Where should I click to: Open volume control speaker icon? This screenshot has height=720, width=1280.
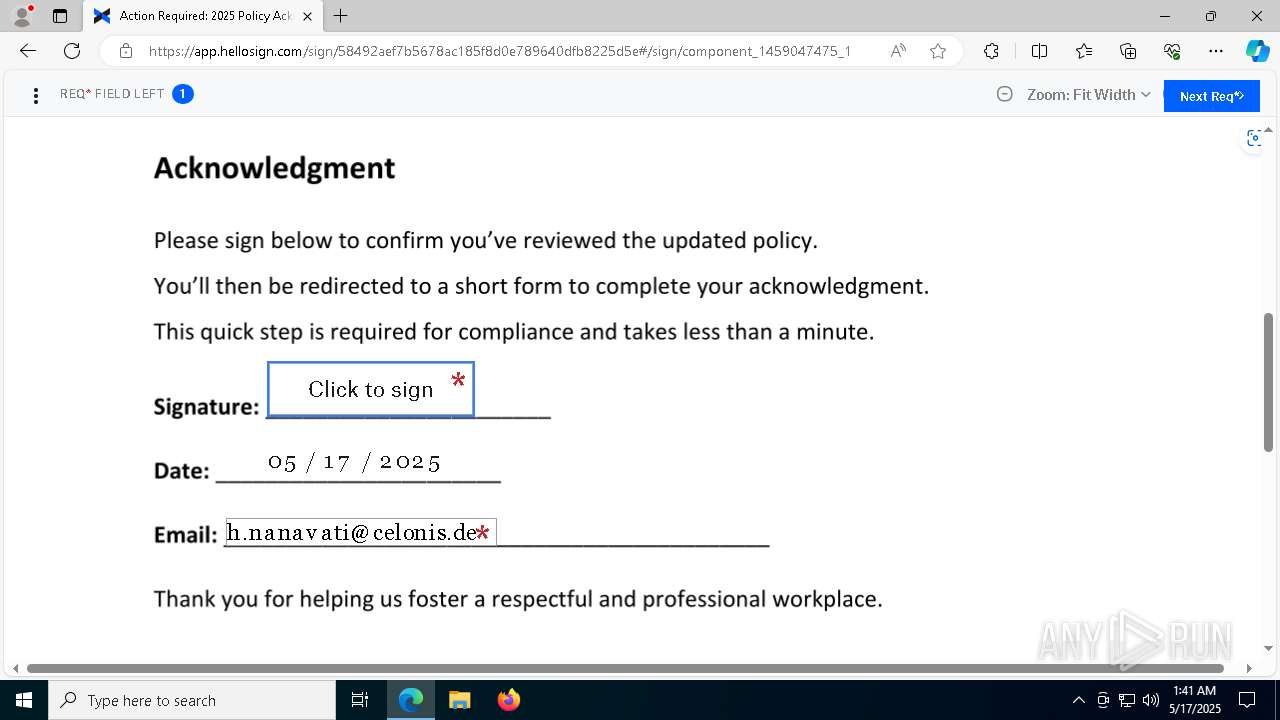click(1150, 700)
